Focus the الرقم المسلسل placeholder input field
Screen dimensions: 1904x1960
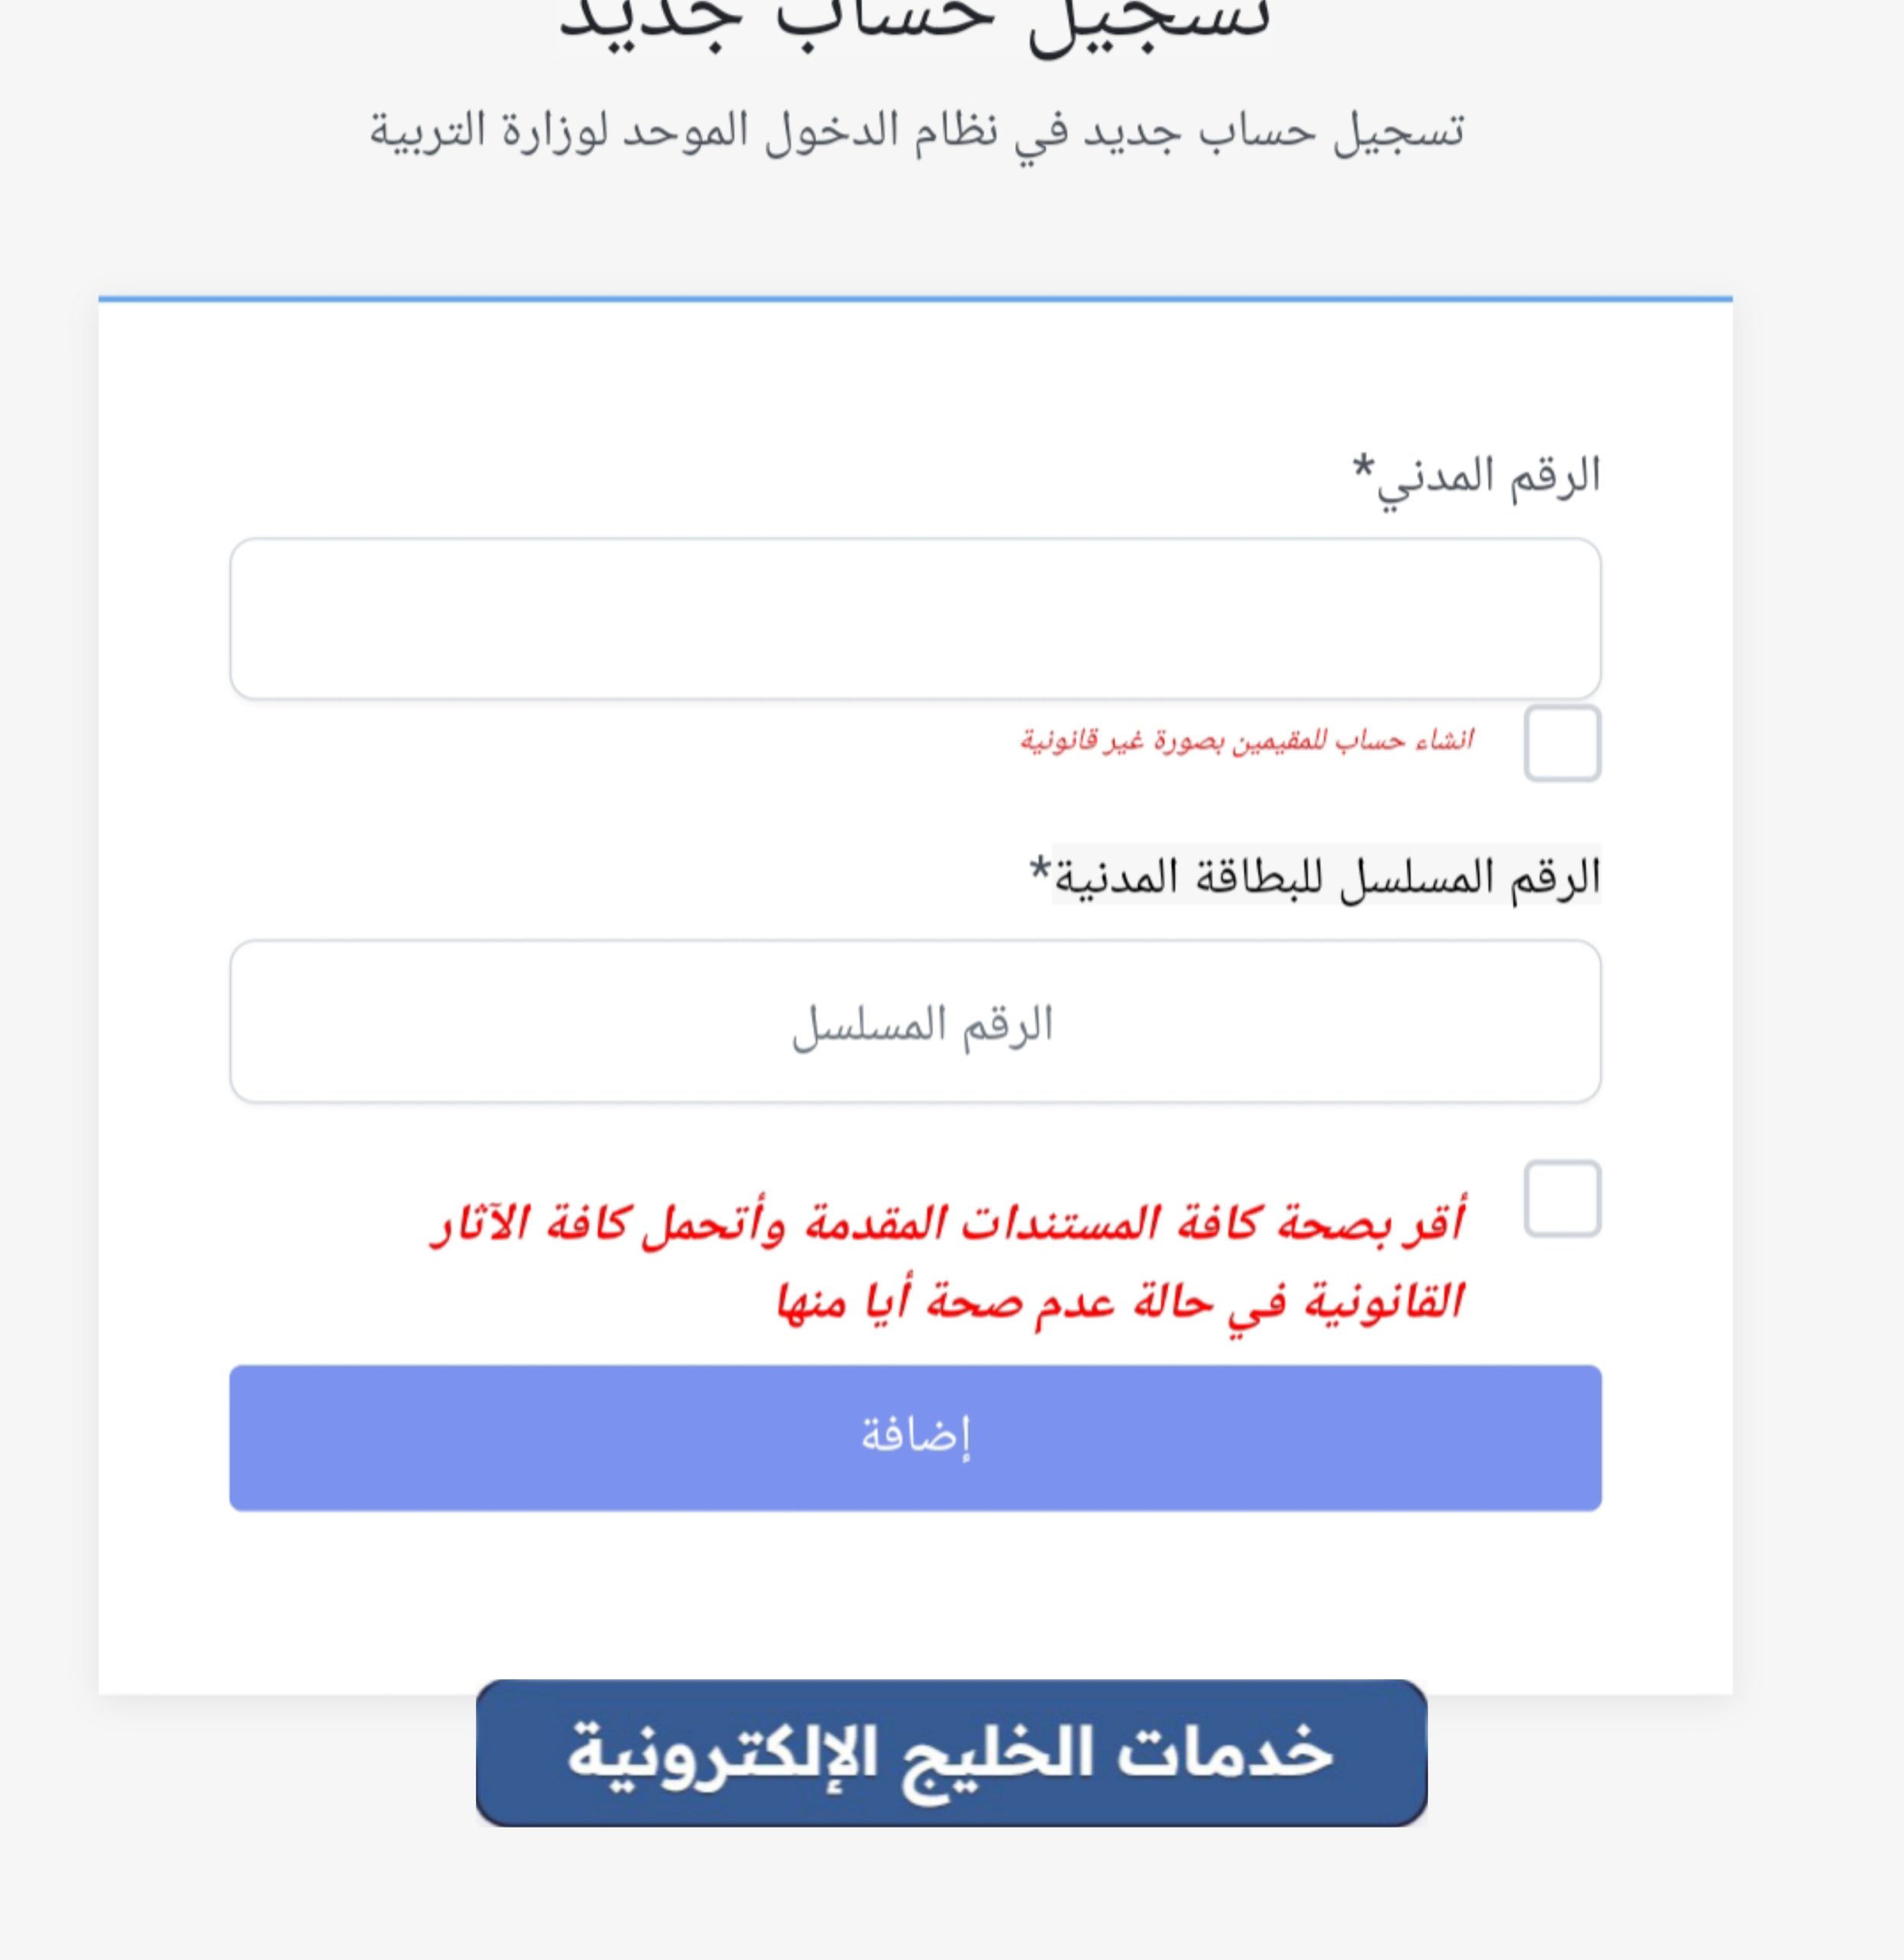915,1022
